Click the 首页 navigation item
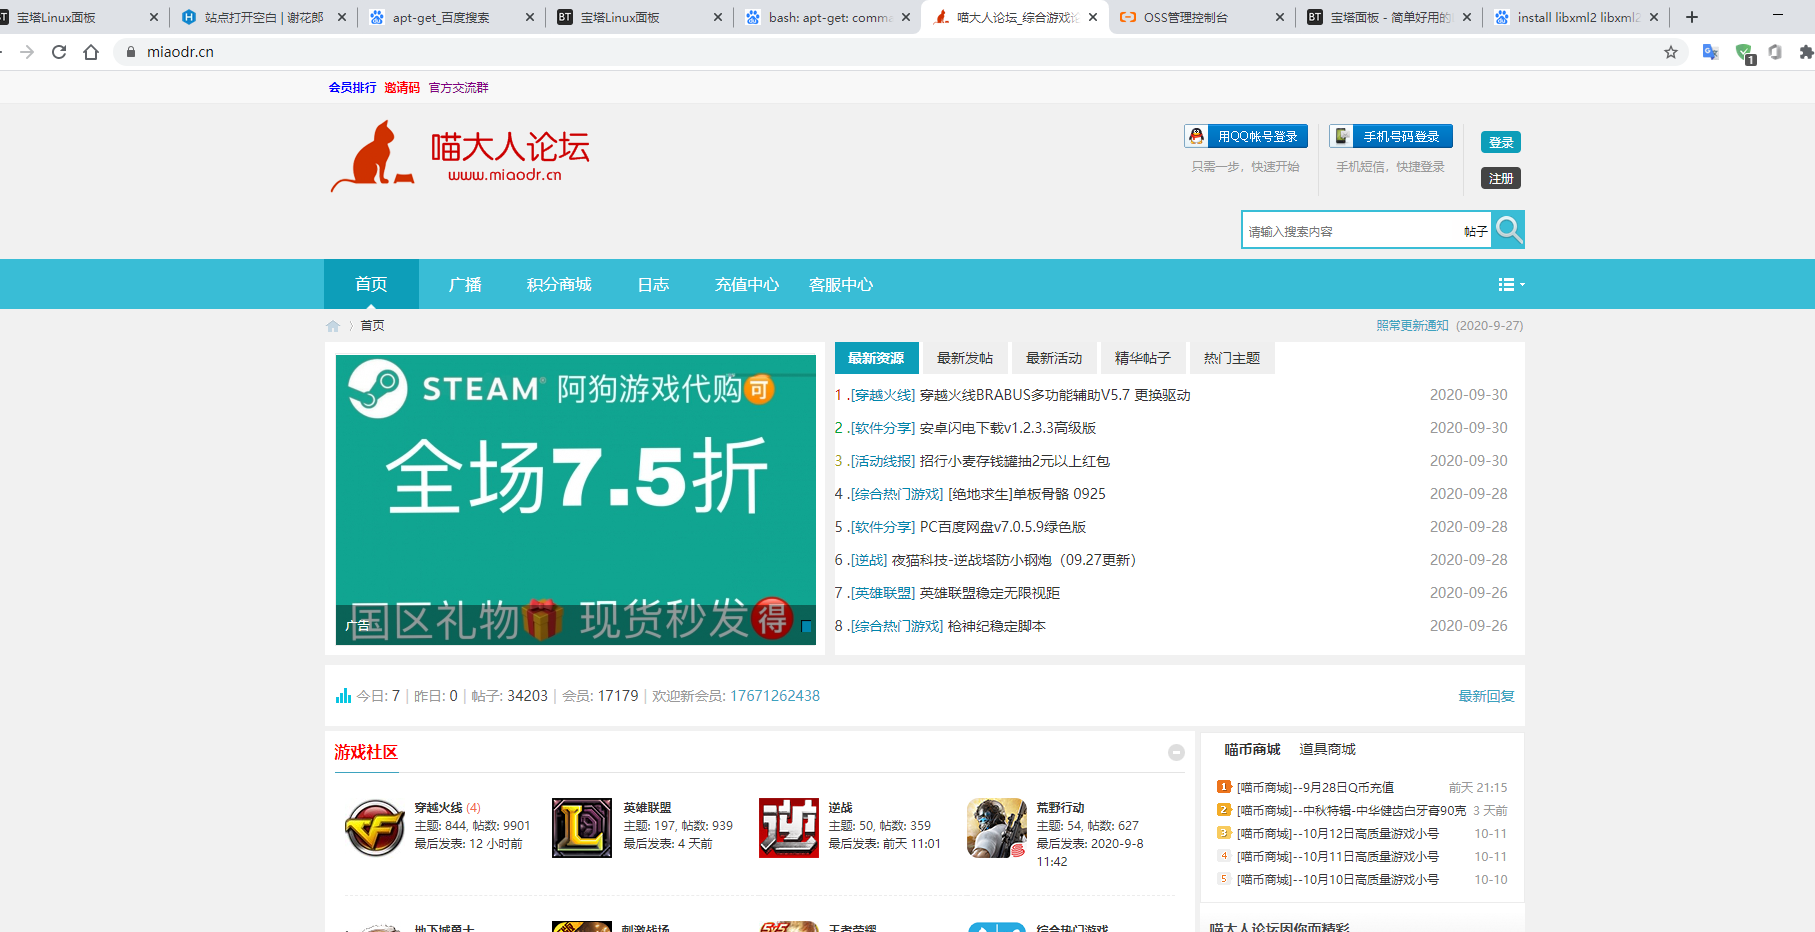Image resolution: width=1815 pixels, height=932 pixels. [x=371, y=285]
